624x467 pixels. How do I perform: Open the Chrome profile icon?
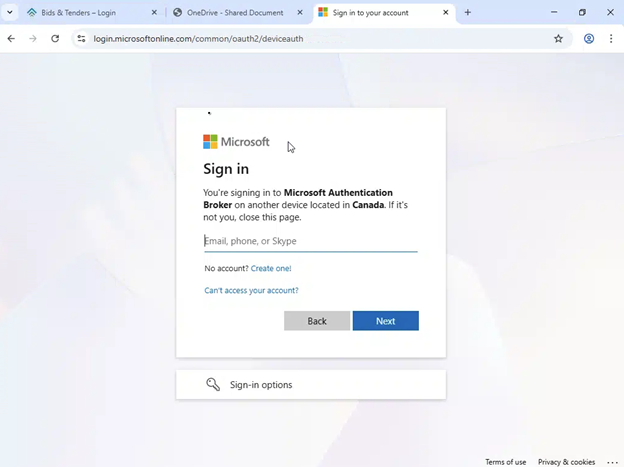click(x=589, y=39)
